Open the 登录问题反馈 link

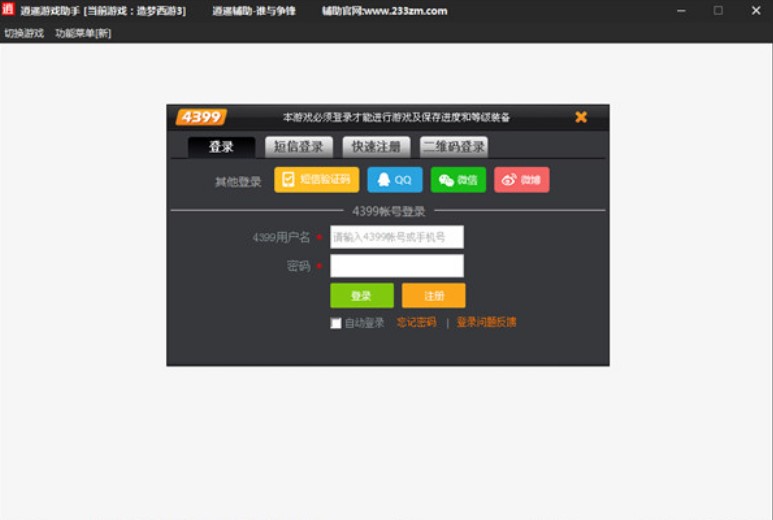point(486,322)
